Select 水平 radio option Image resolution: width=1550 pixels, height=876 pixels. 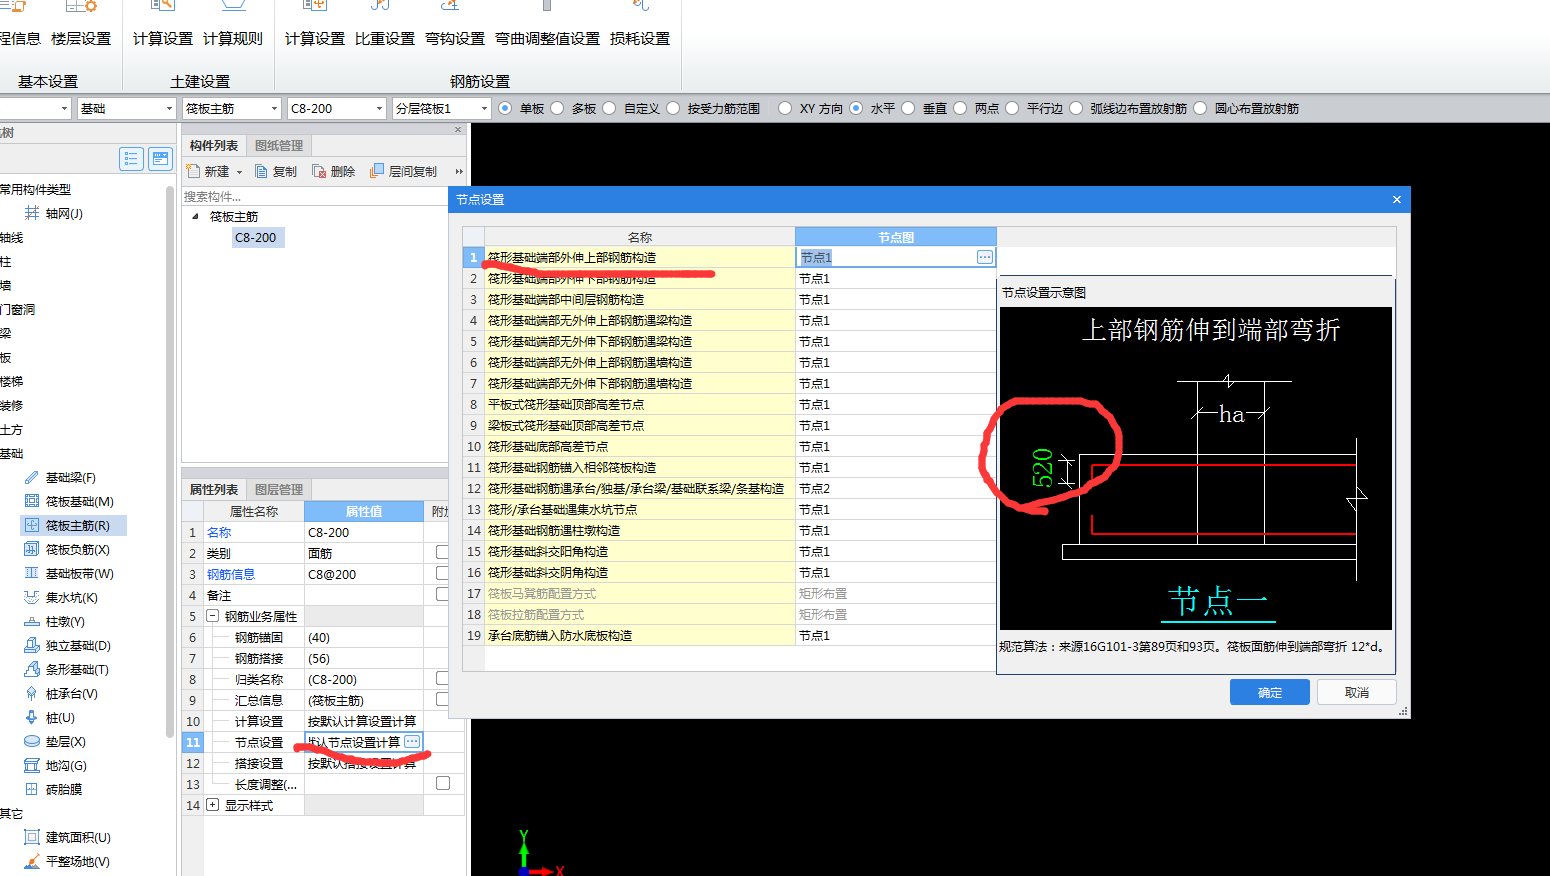point(856,109)
